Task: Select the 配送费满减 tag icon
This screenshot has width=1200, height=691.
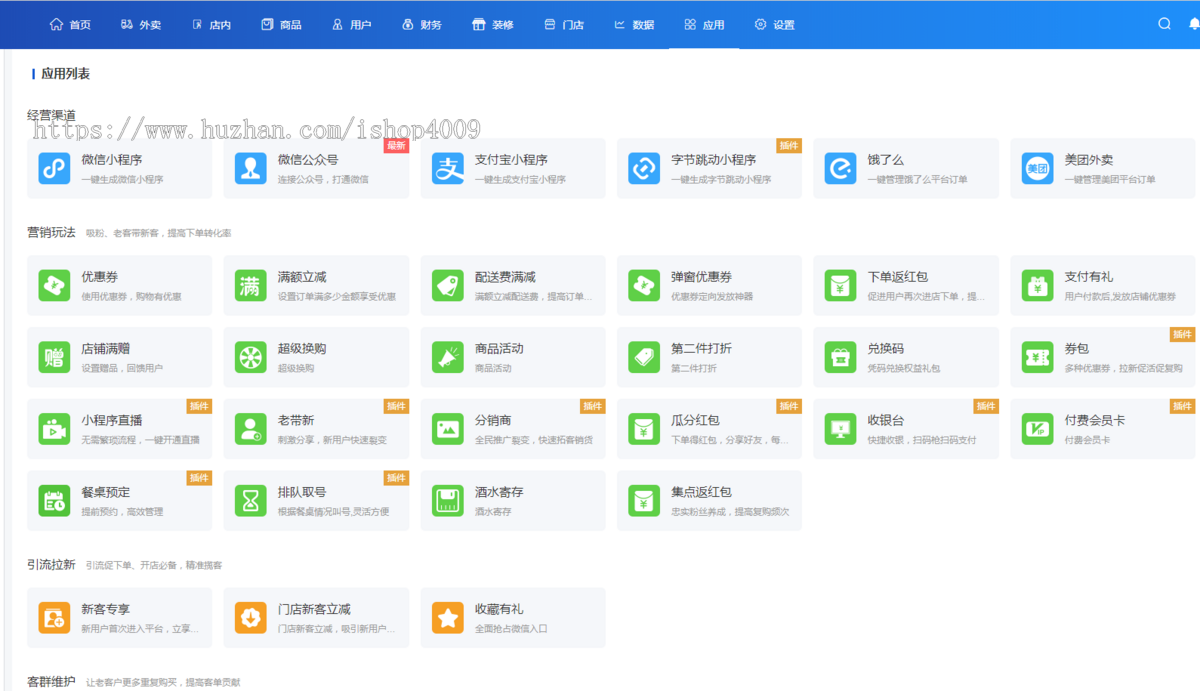Action: 448,286
